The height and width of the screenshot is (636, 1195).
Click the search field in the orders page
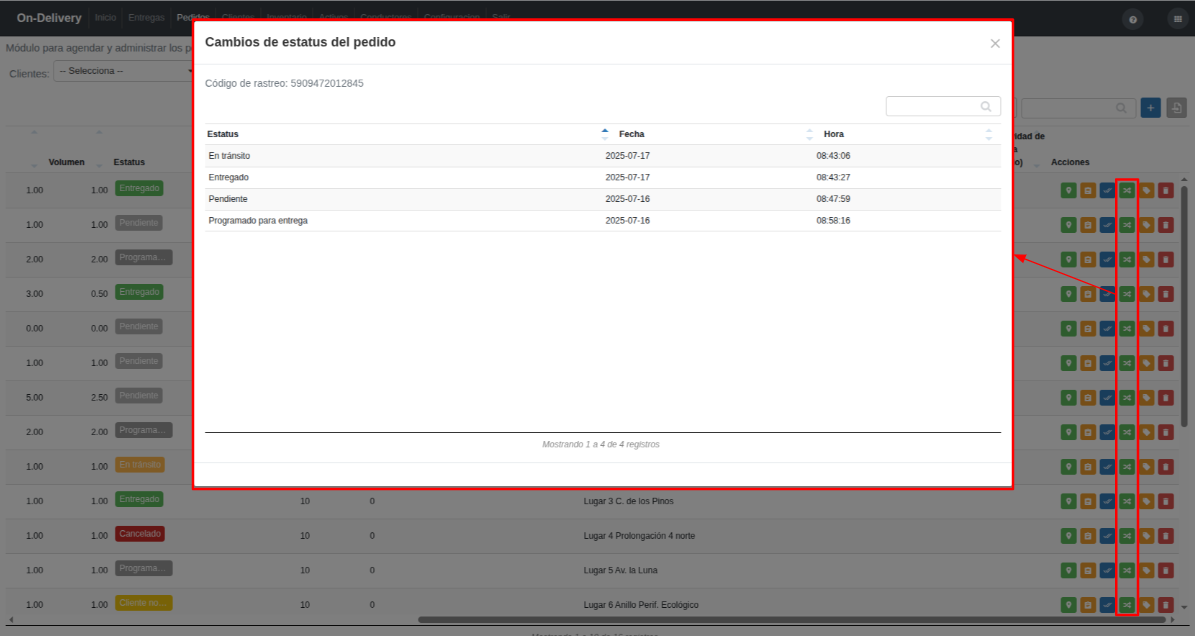tap(1078, 108)
